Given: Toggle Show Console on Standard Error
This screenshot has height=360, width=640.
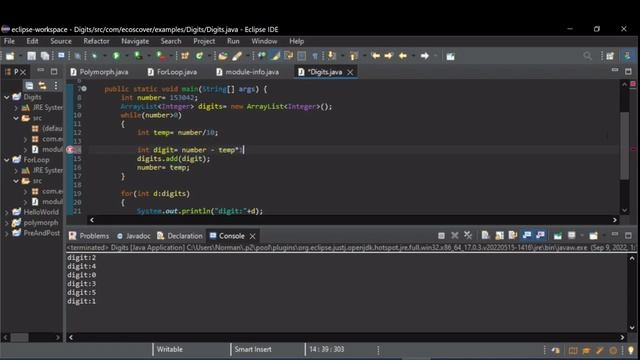Looking at the screenshot, I should pyautogui.click(x=540, y=236).
